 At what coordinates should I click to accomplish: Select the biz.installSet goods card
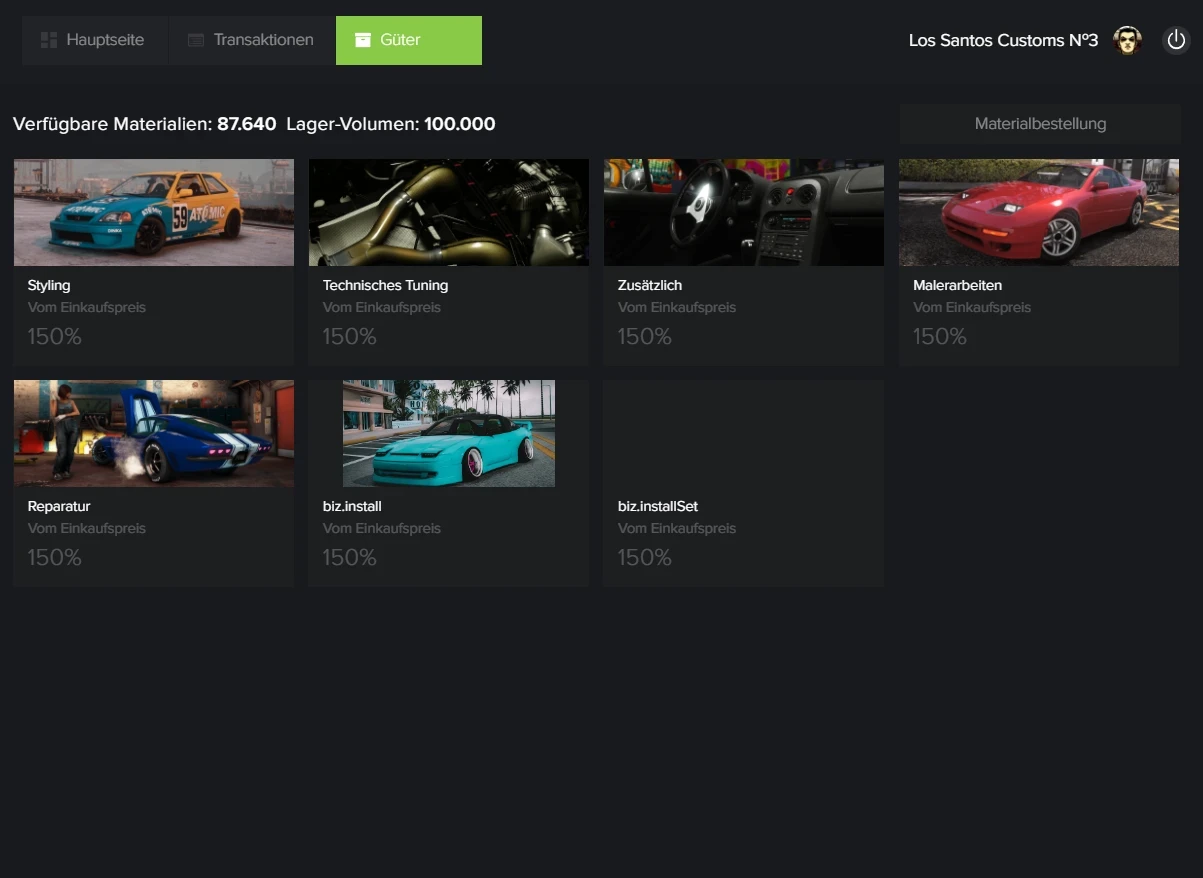[743, 483]
